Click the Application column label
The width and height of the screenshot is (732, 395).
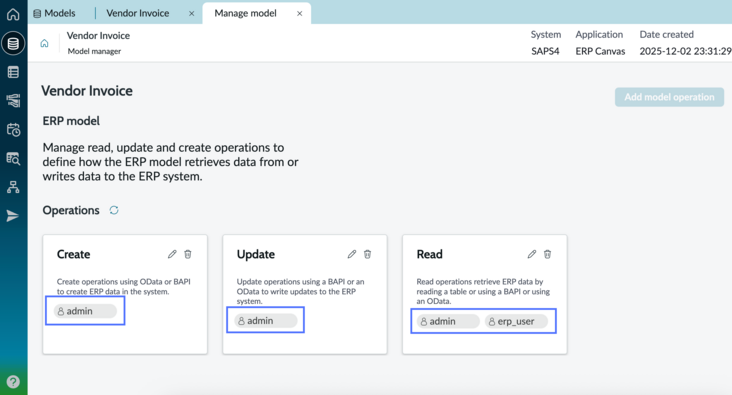click(x=599, y=35)
